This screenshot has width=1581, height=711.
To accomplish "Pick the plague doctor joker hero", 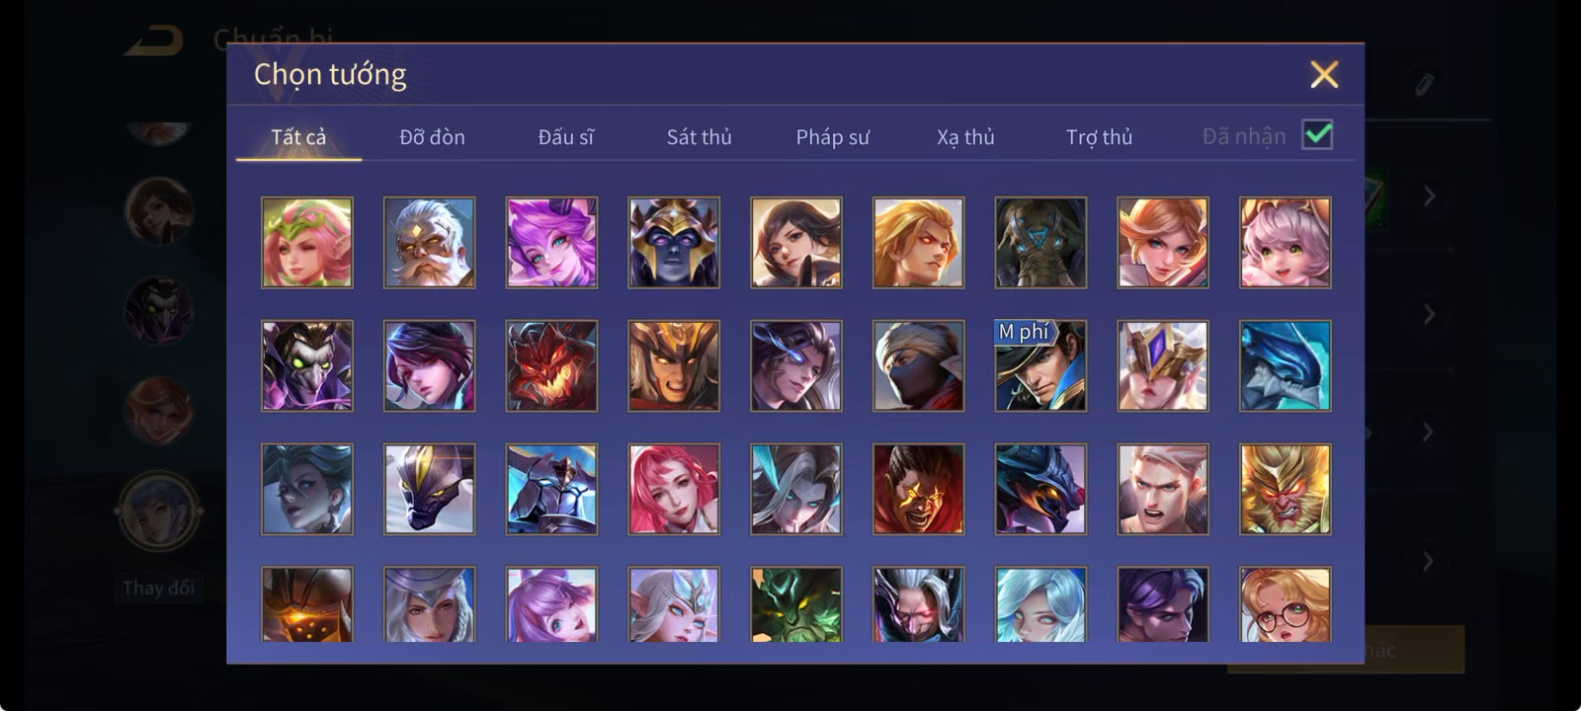I will click(307, 365).
